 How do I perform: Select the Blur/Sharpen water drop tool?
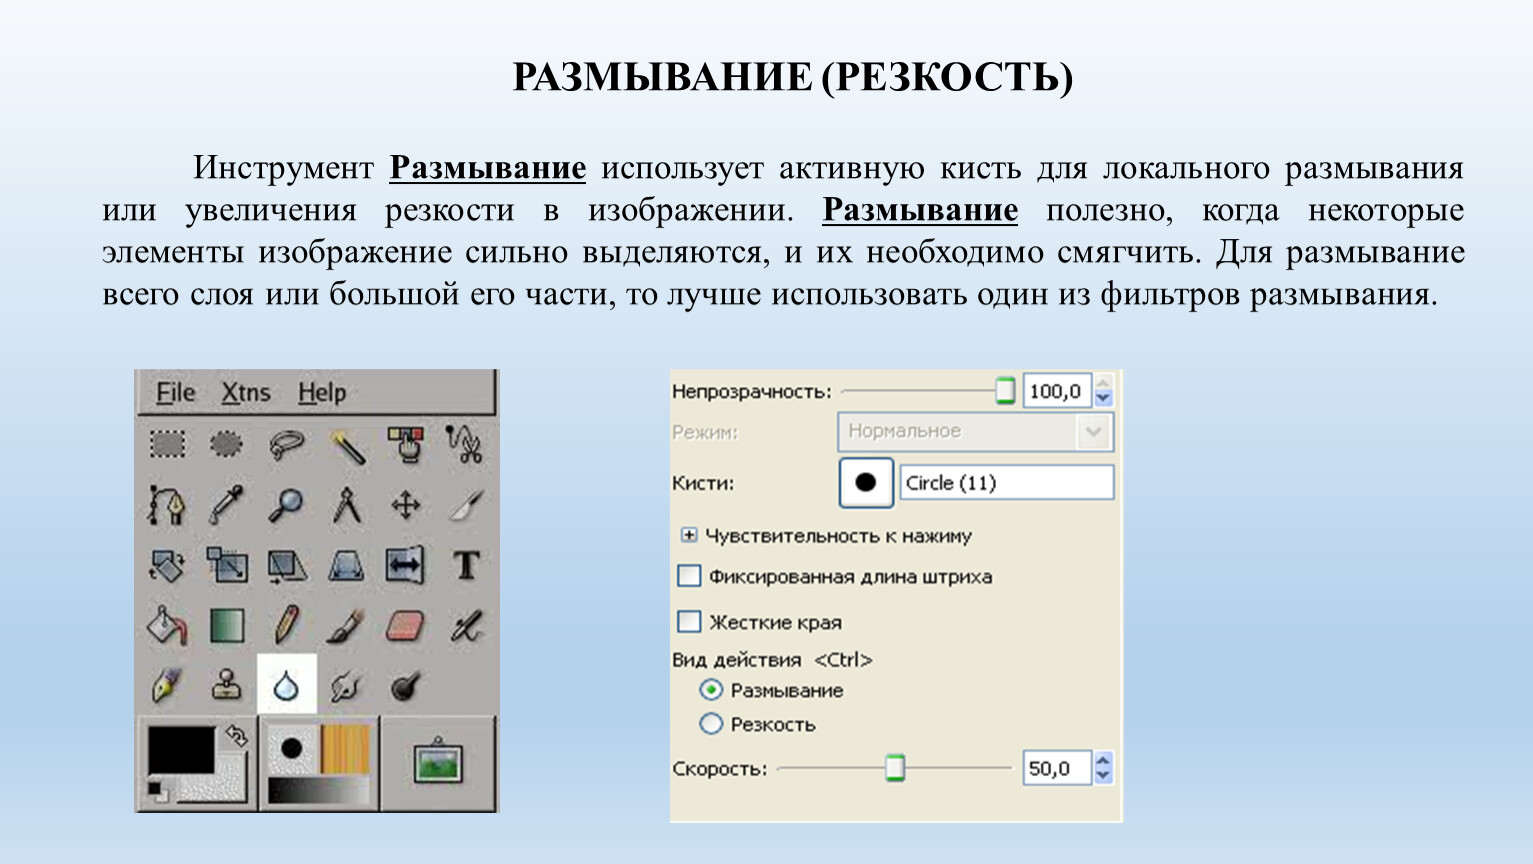(x=287, y=685)
